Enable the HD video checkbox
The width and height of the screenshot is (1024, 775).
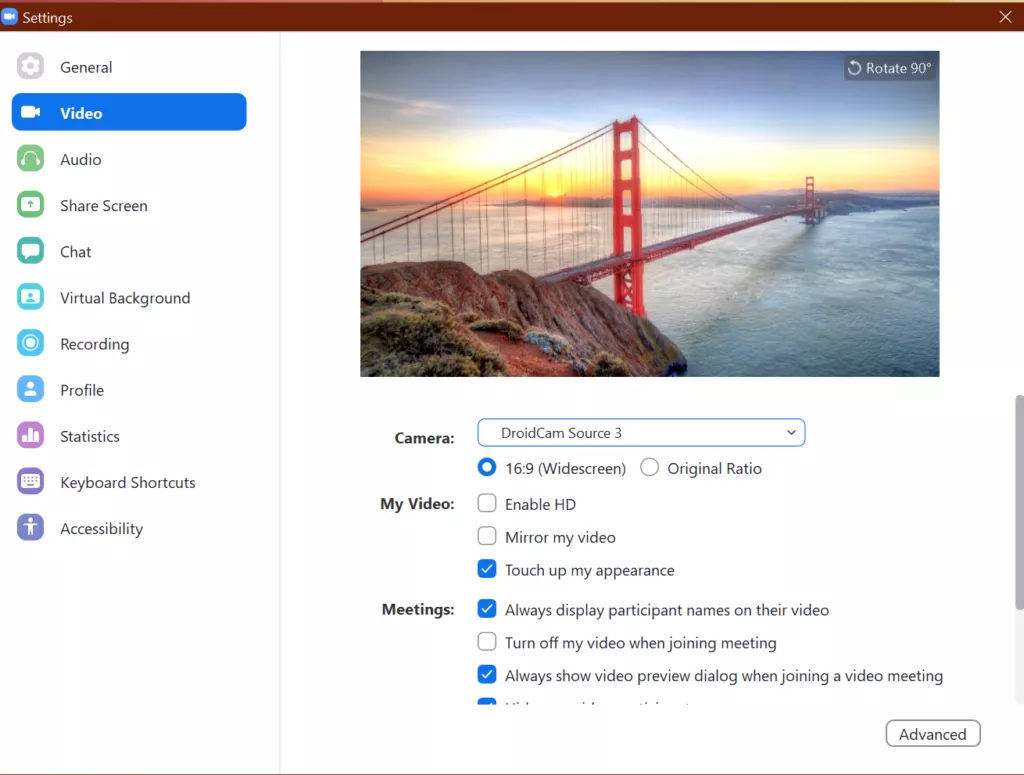[x=487, y=504]
